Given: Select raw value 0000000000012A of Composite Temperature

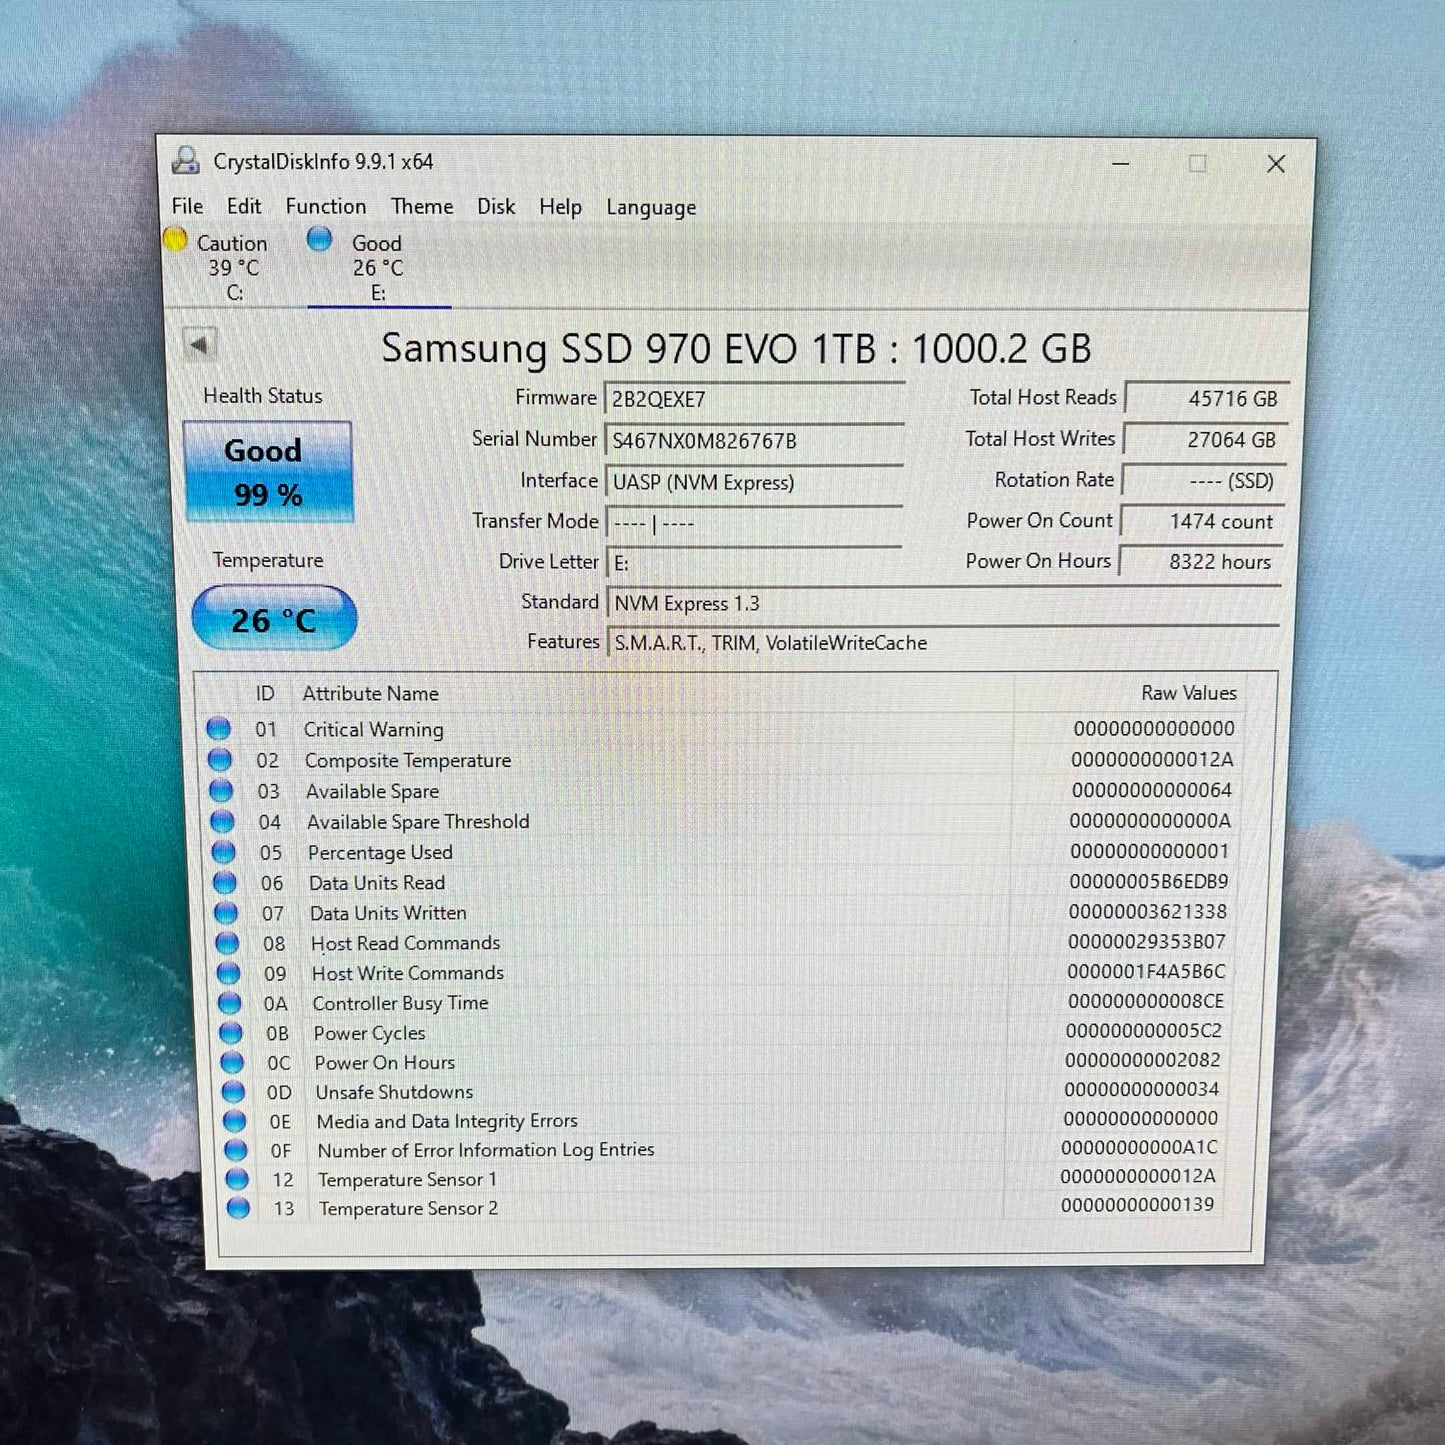Looking at the screenshot, I should coord(1152,759).
